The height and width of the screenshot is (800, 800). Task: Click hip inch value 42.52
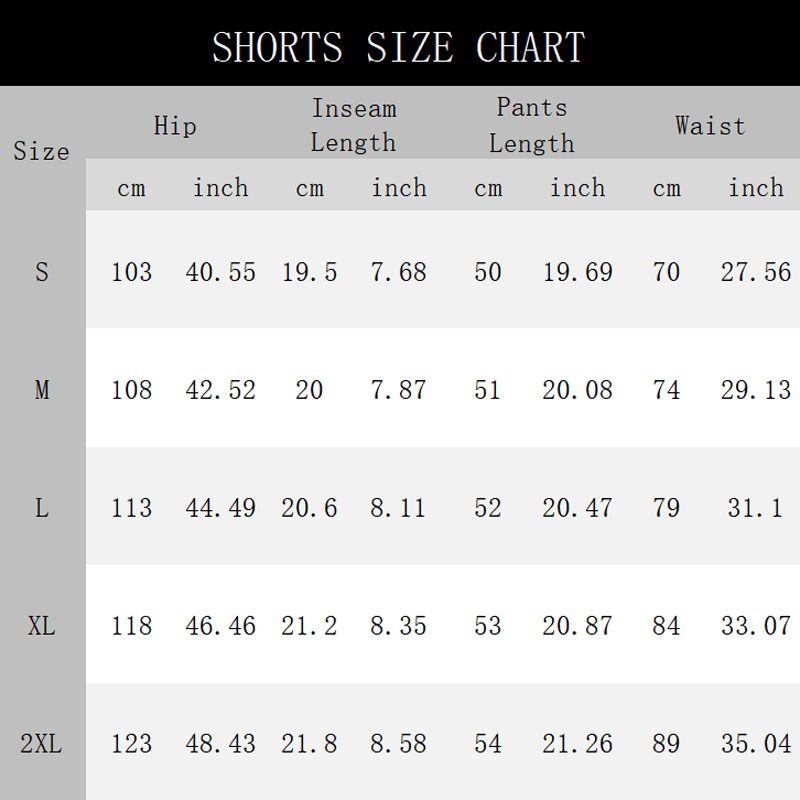(x=220, y=390)
